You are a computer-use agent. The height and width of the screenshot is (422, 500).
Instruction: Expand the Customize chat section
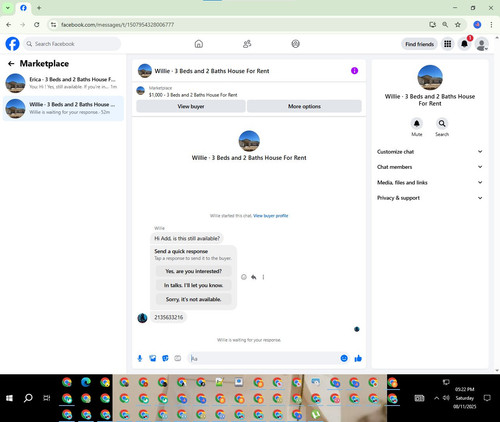click(430, 152)
